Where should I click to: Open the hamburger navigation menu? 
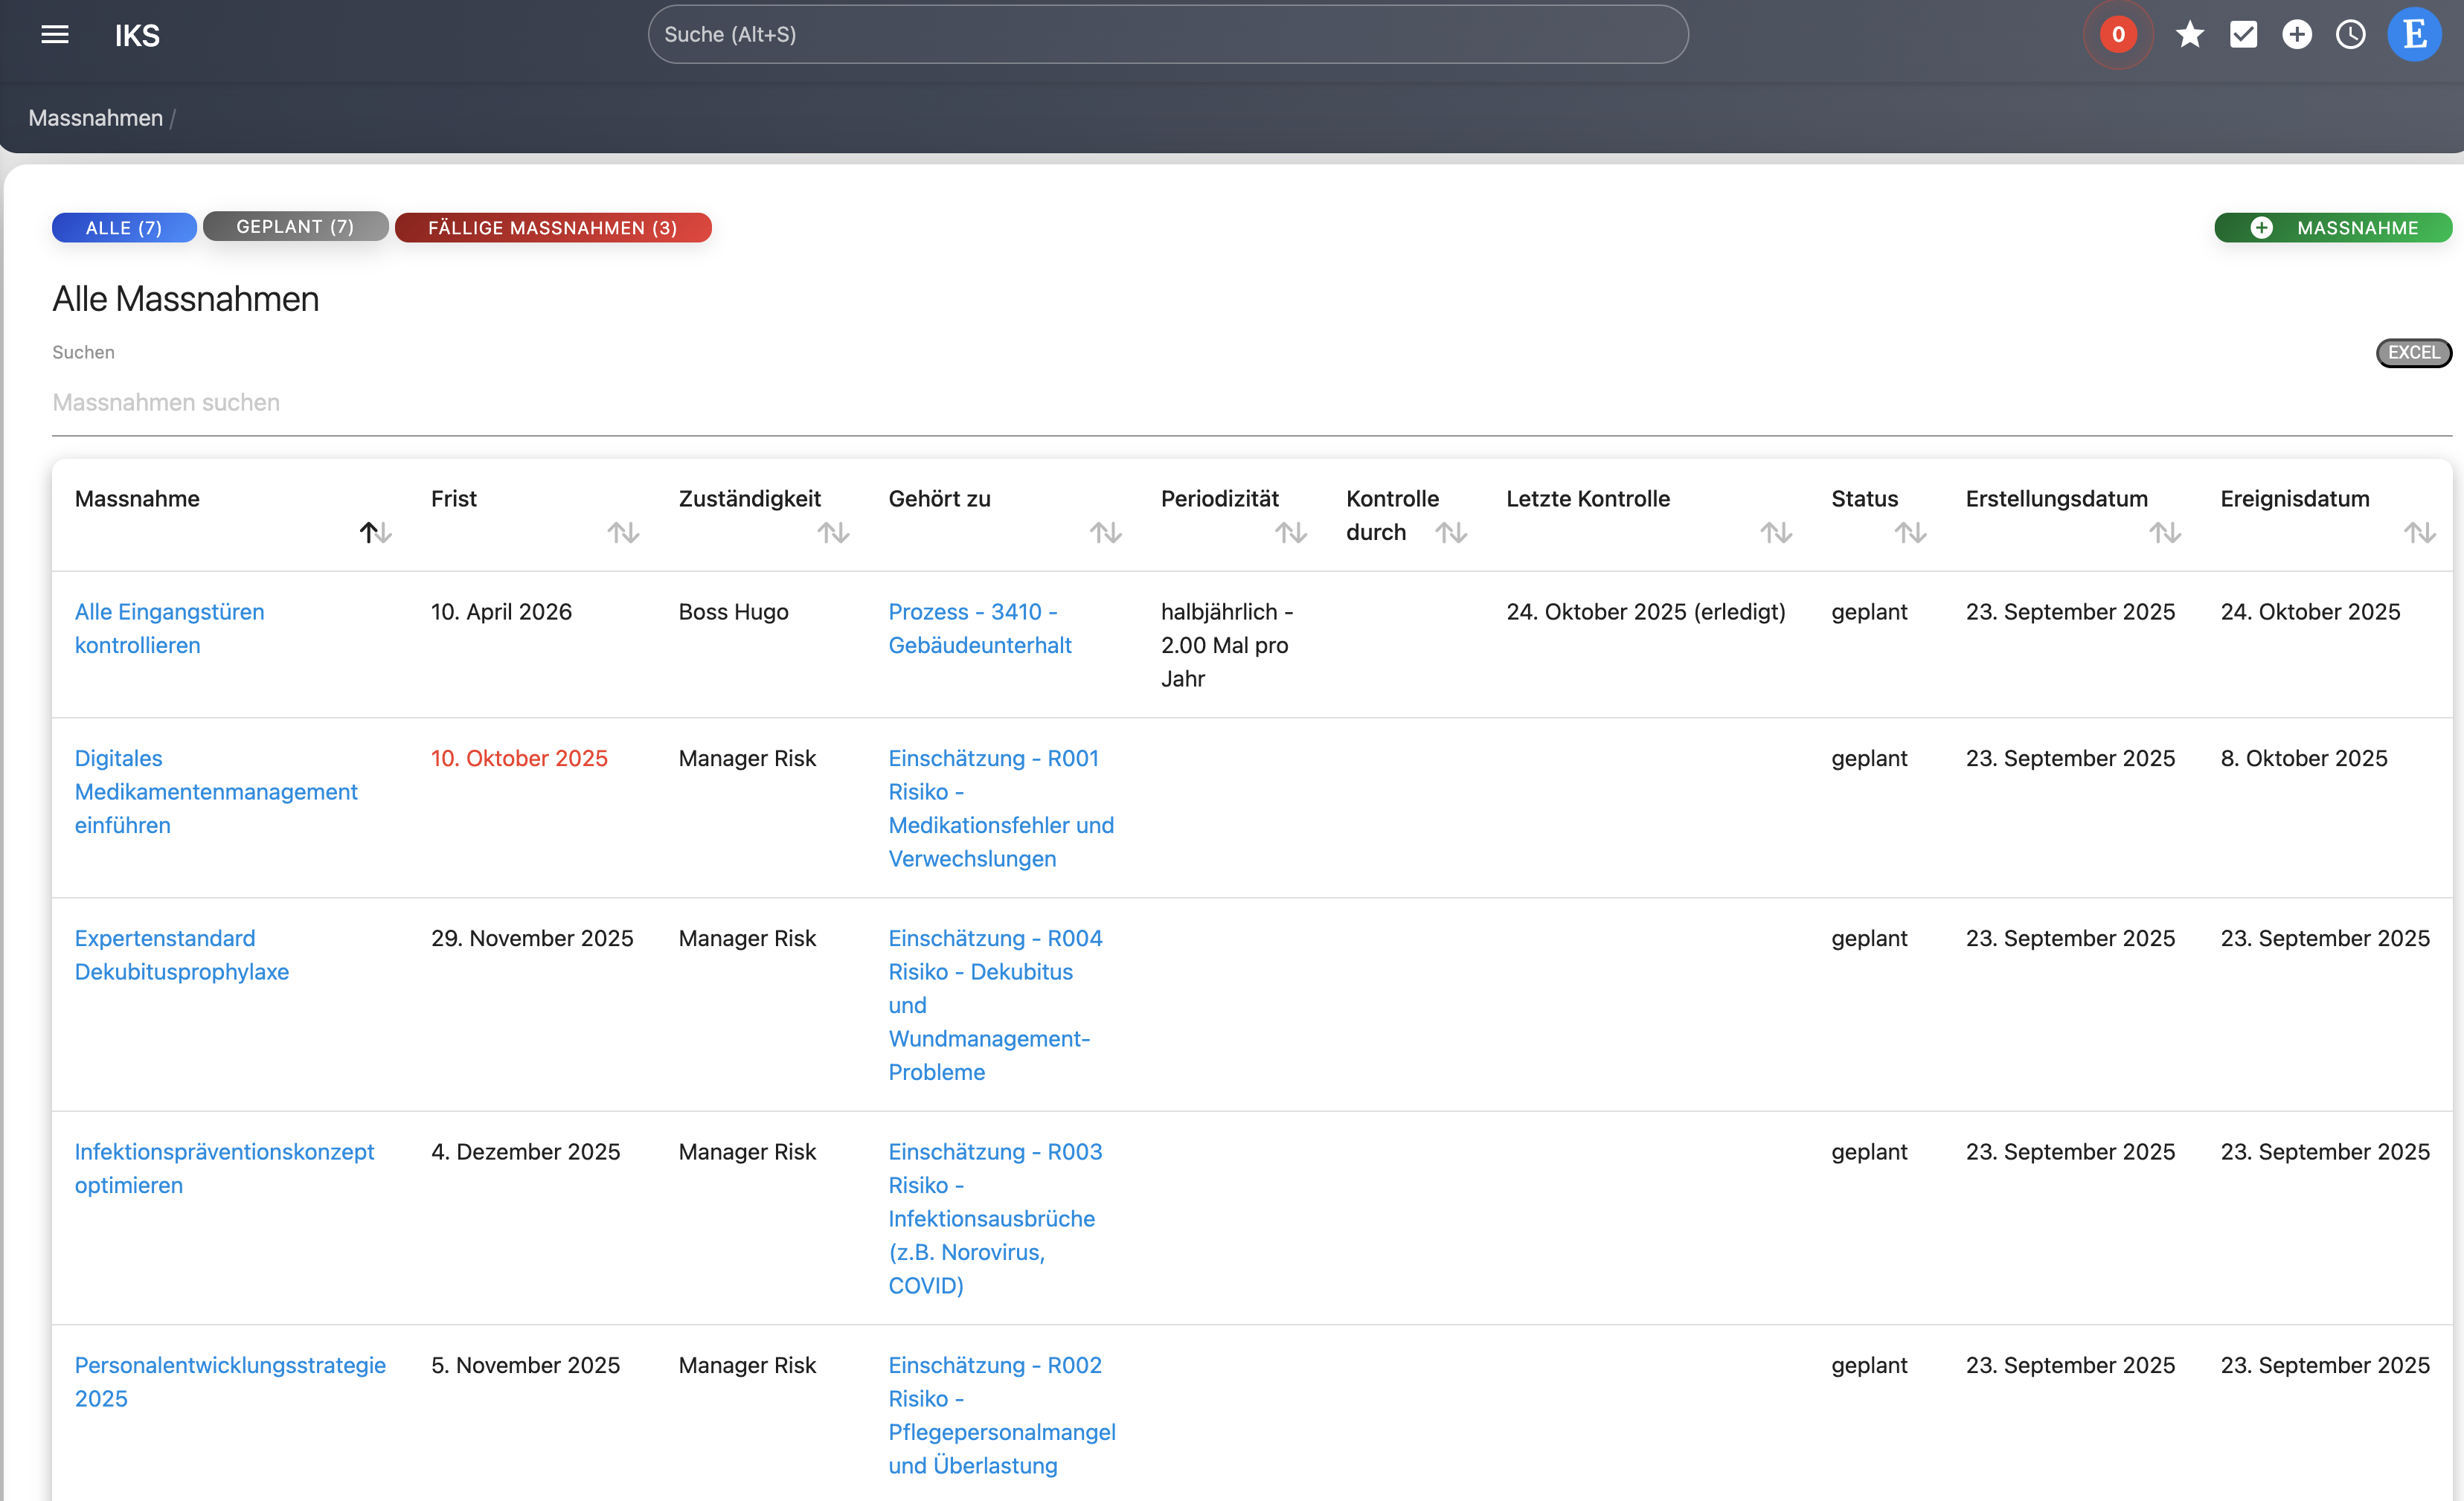tap(55, 35)
